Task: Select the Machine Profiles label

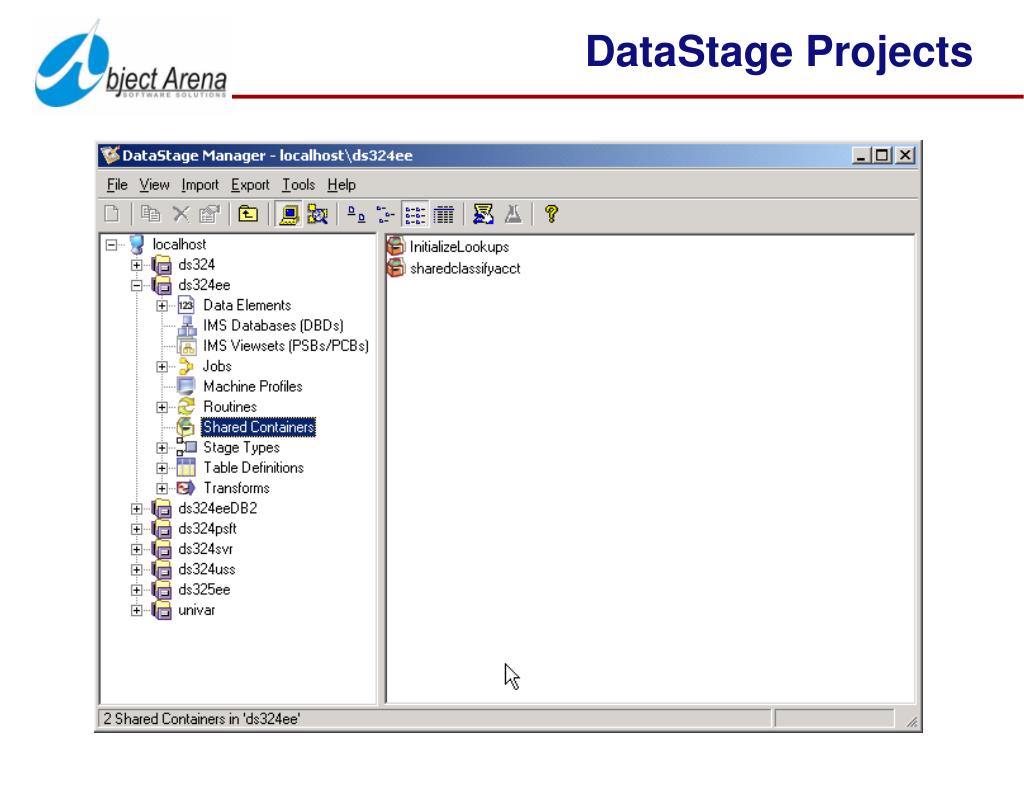Action: tap(253, 387)
